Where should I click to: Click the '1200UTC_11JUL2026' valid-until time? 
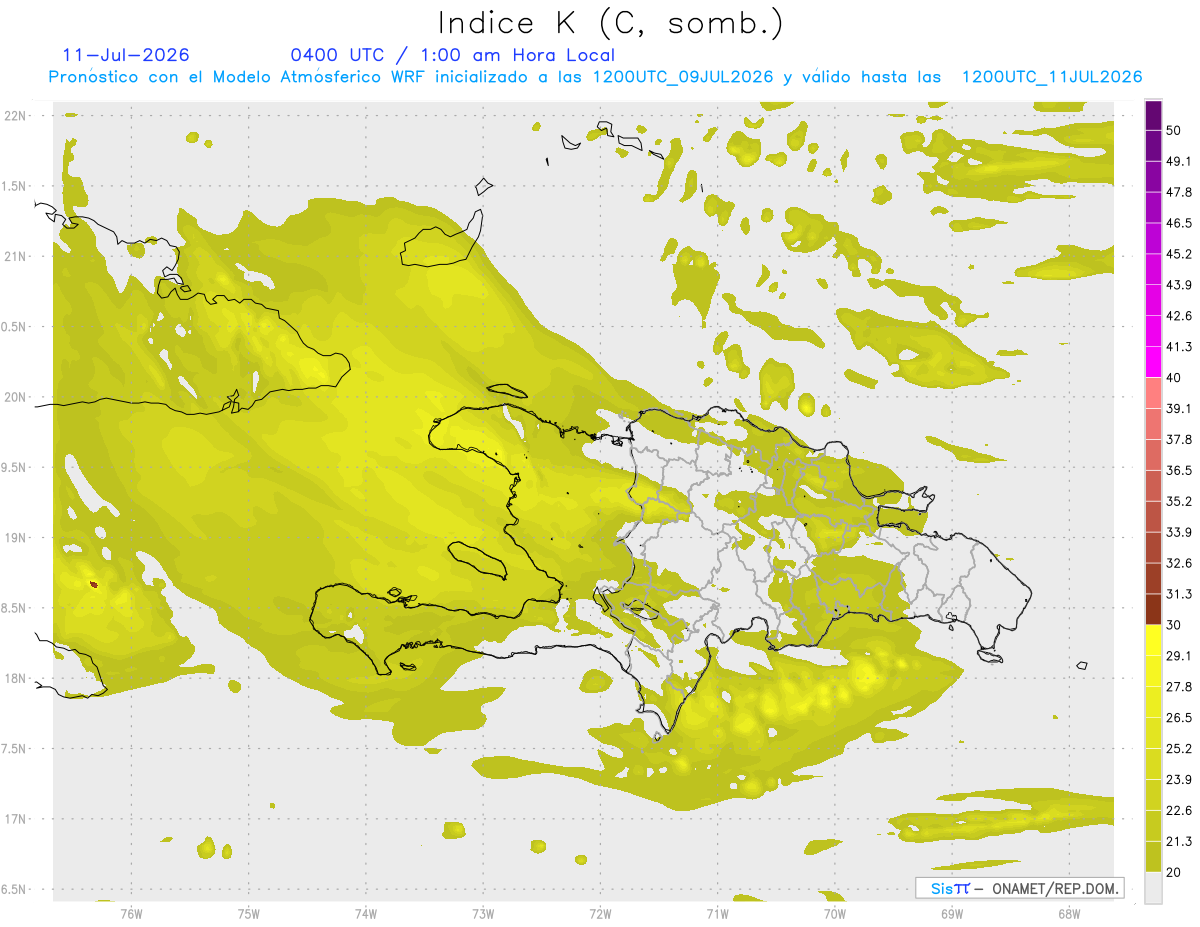(1052, 77)
